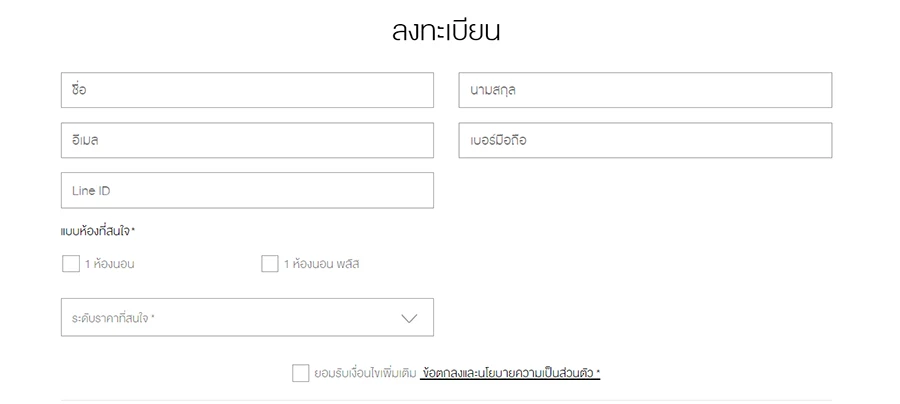Focus the เบอร์มือถือ mobile number field
The height and width of the screenshot is (404, 900).
645,140
